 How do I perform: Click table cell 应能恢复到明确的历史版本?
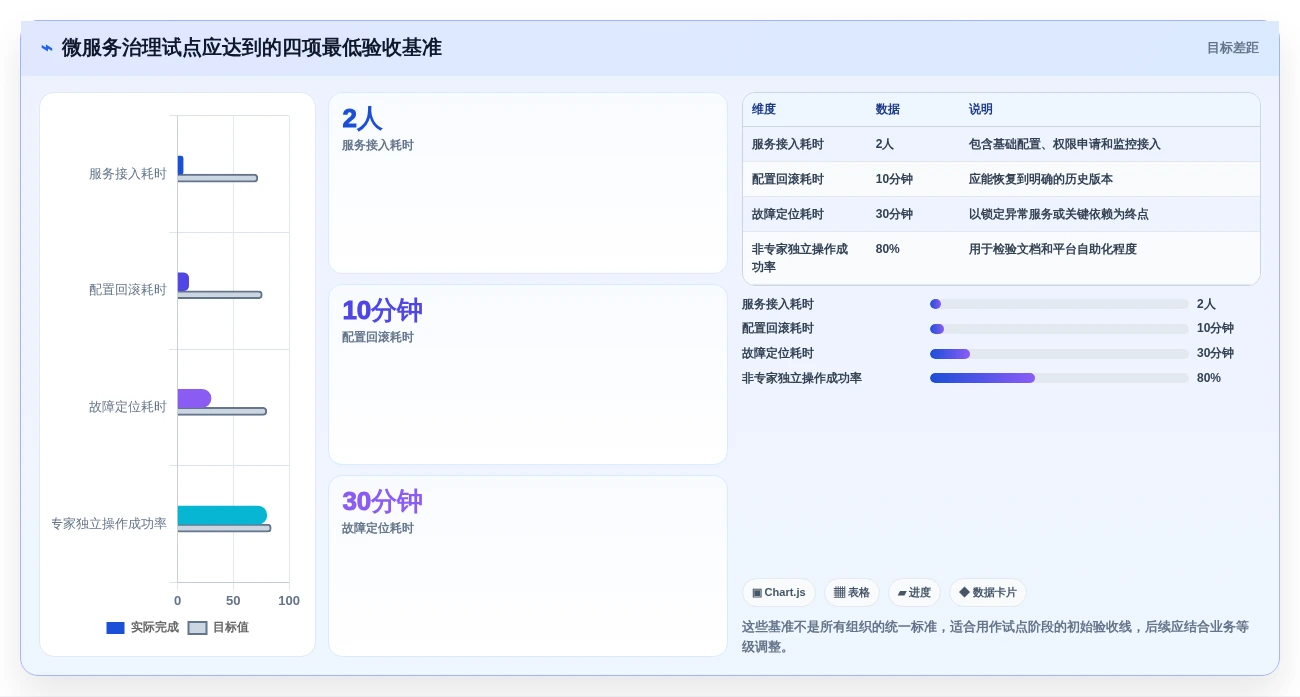point(1040,179)
